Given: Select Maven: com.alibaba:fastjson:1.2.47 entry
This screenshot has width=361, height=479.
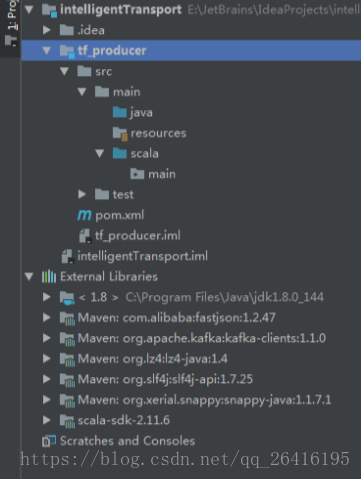Looking at the screenshot, I should 176,318.
